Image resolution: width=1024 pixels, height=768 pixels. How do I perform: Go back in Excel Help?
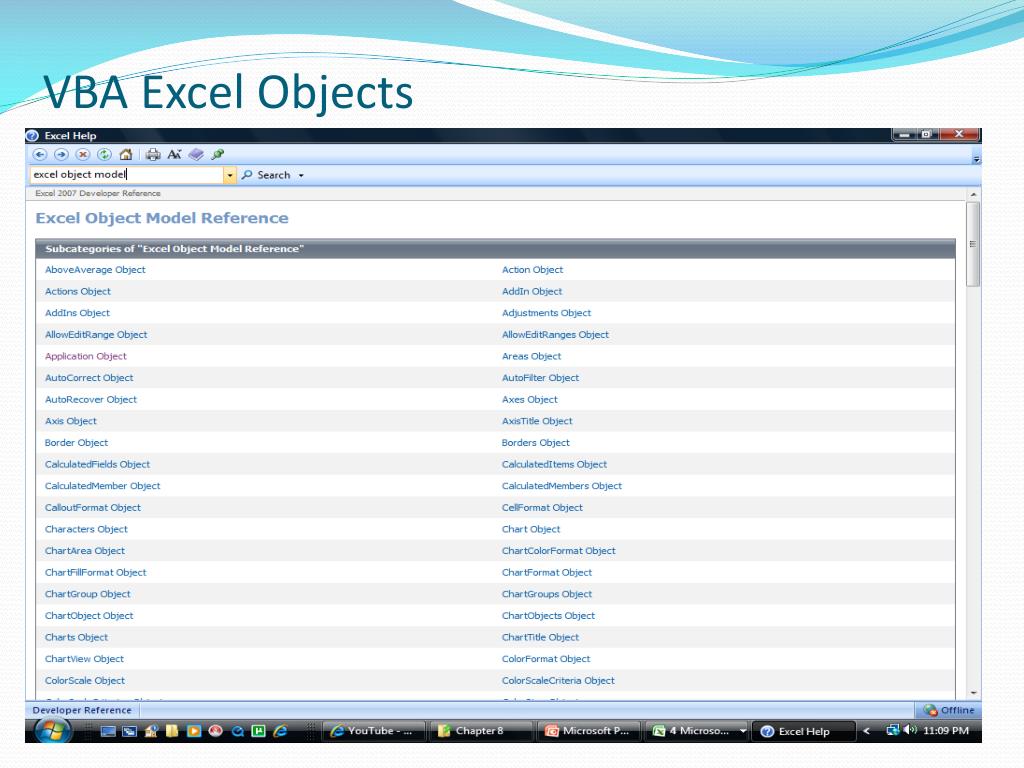40,155
